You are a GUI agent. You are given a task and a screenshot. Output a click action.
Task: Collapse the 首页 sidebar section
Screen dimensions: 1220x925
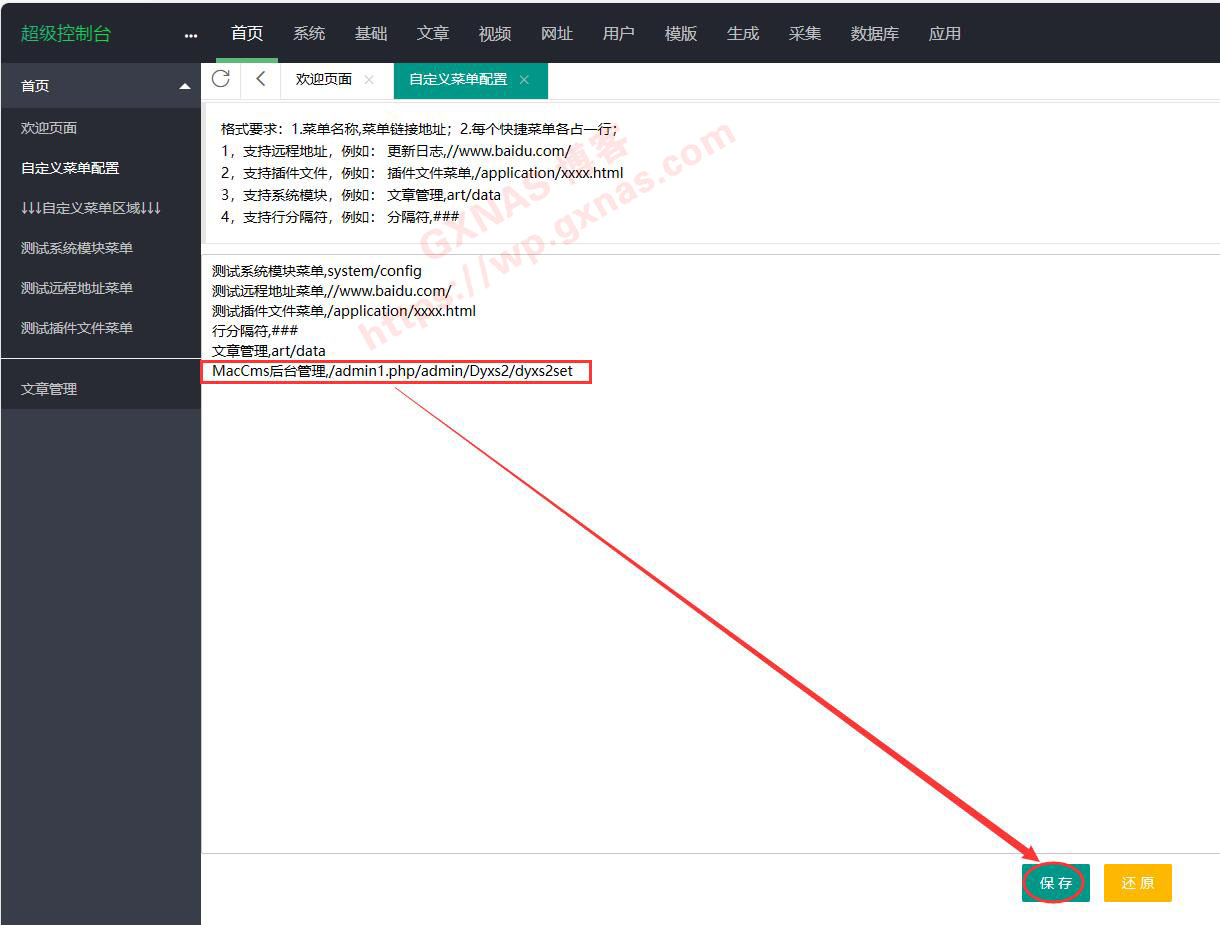(x=184, y=87)
